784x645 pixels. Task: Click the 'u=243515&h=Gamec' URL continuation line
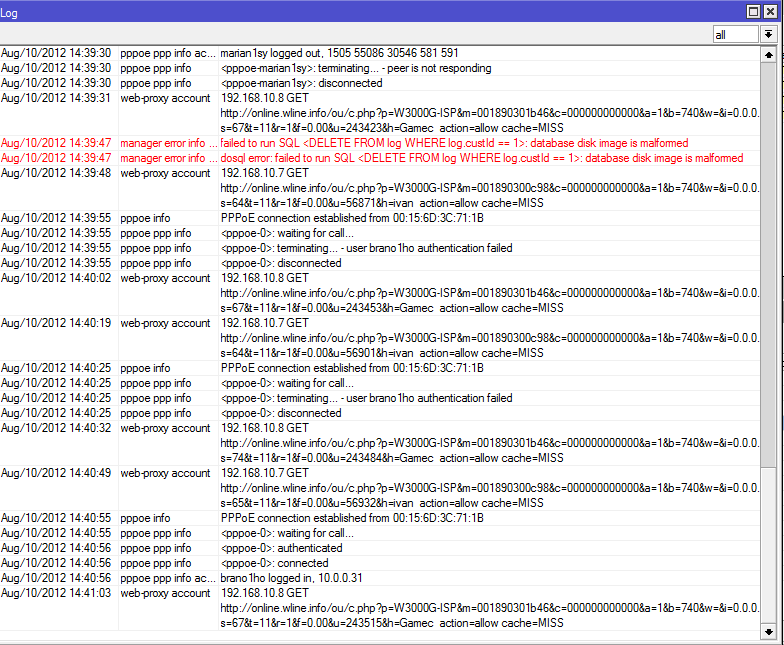(x=392, y=623)
